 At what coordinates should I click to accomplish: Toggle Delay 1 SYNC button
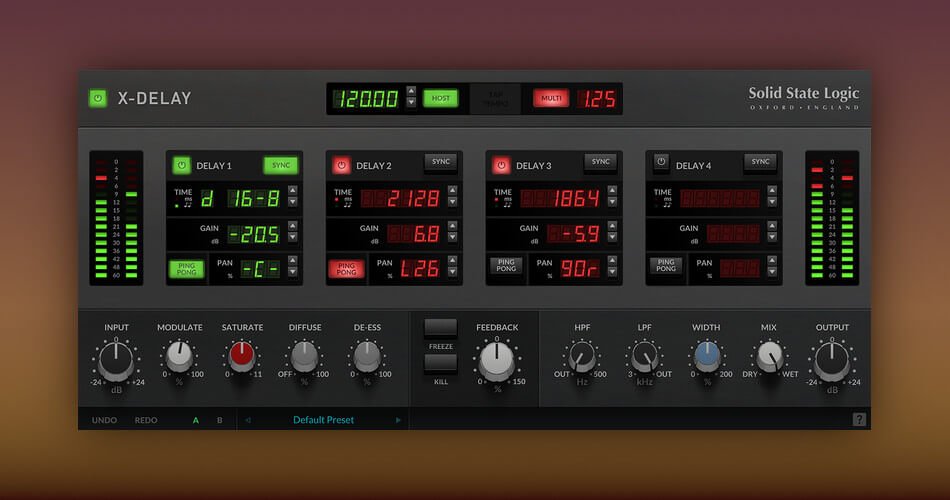[281, 165]
